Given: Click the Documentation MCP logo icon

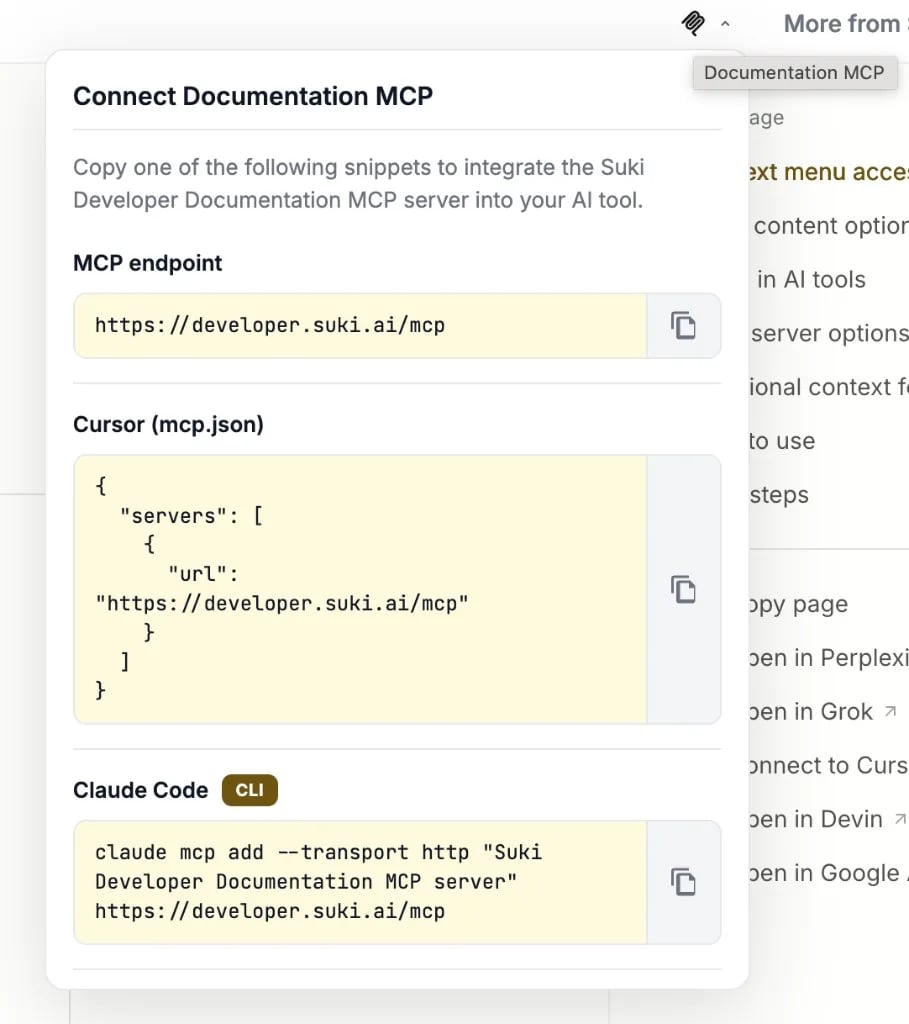Looking at the screenshot, I should point(693,24).
